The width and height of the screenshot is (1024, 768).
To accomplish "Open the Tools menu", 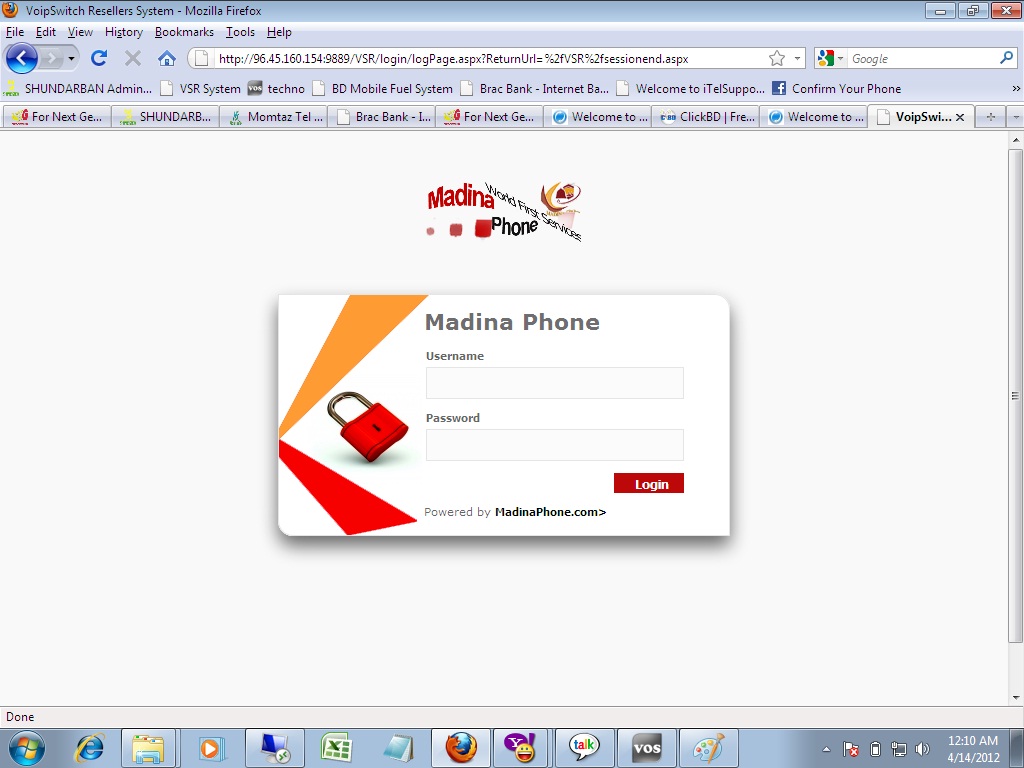I will (x=240, y=32).
